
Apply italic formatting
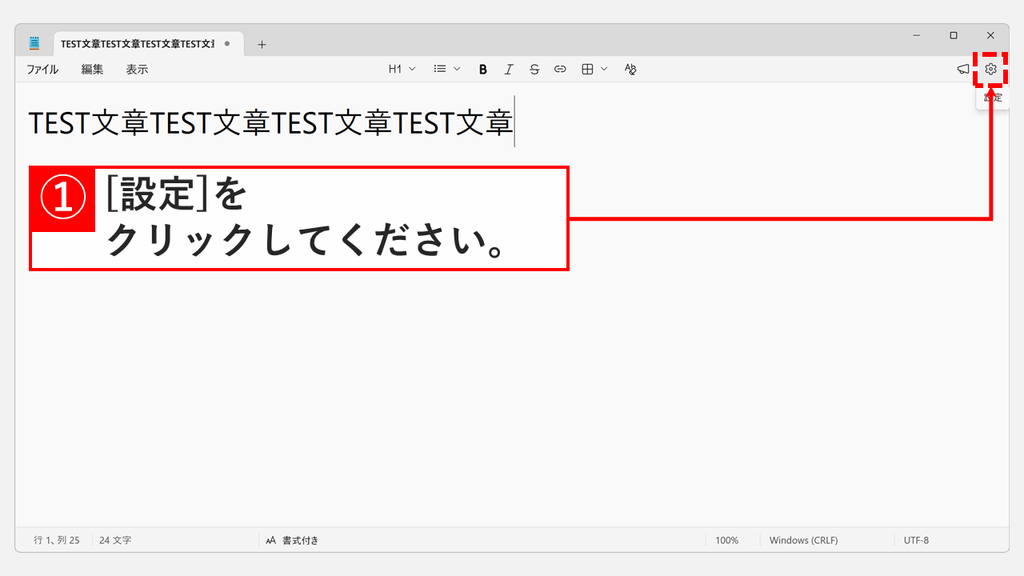[509, 69]
